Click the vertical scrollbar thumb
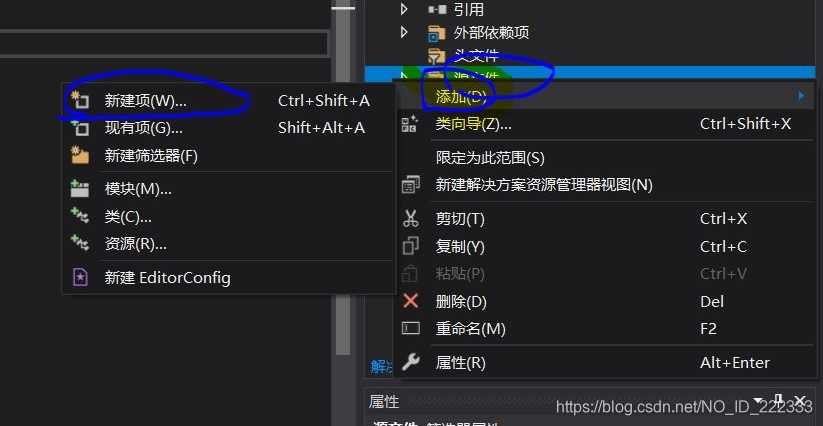Viewport: 823px width, 426px height. 343,178
